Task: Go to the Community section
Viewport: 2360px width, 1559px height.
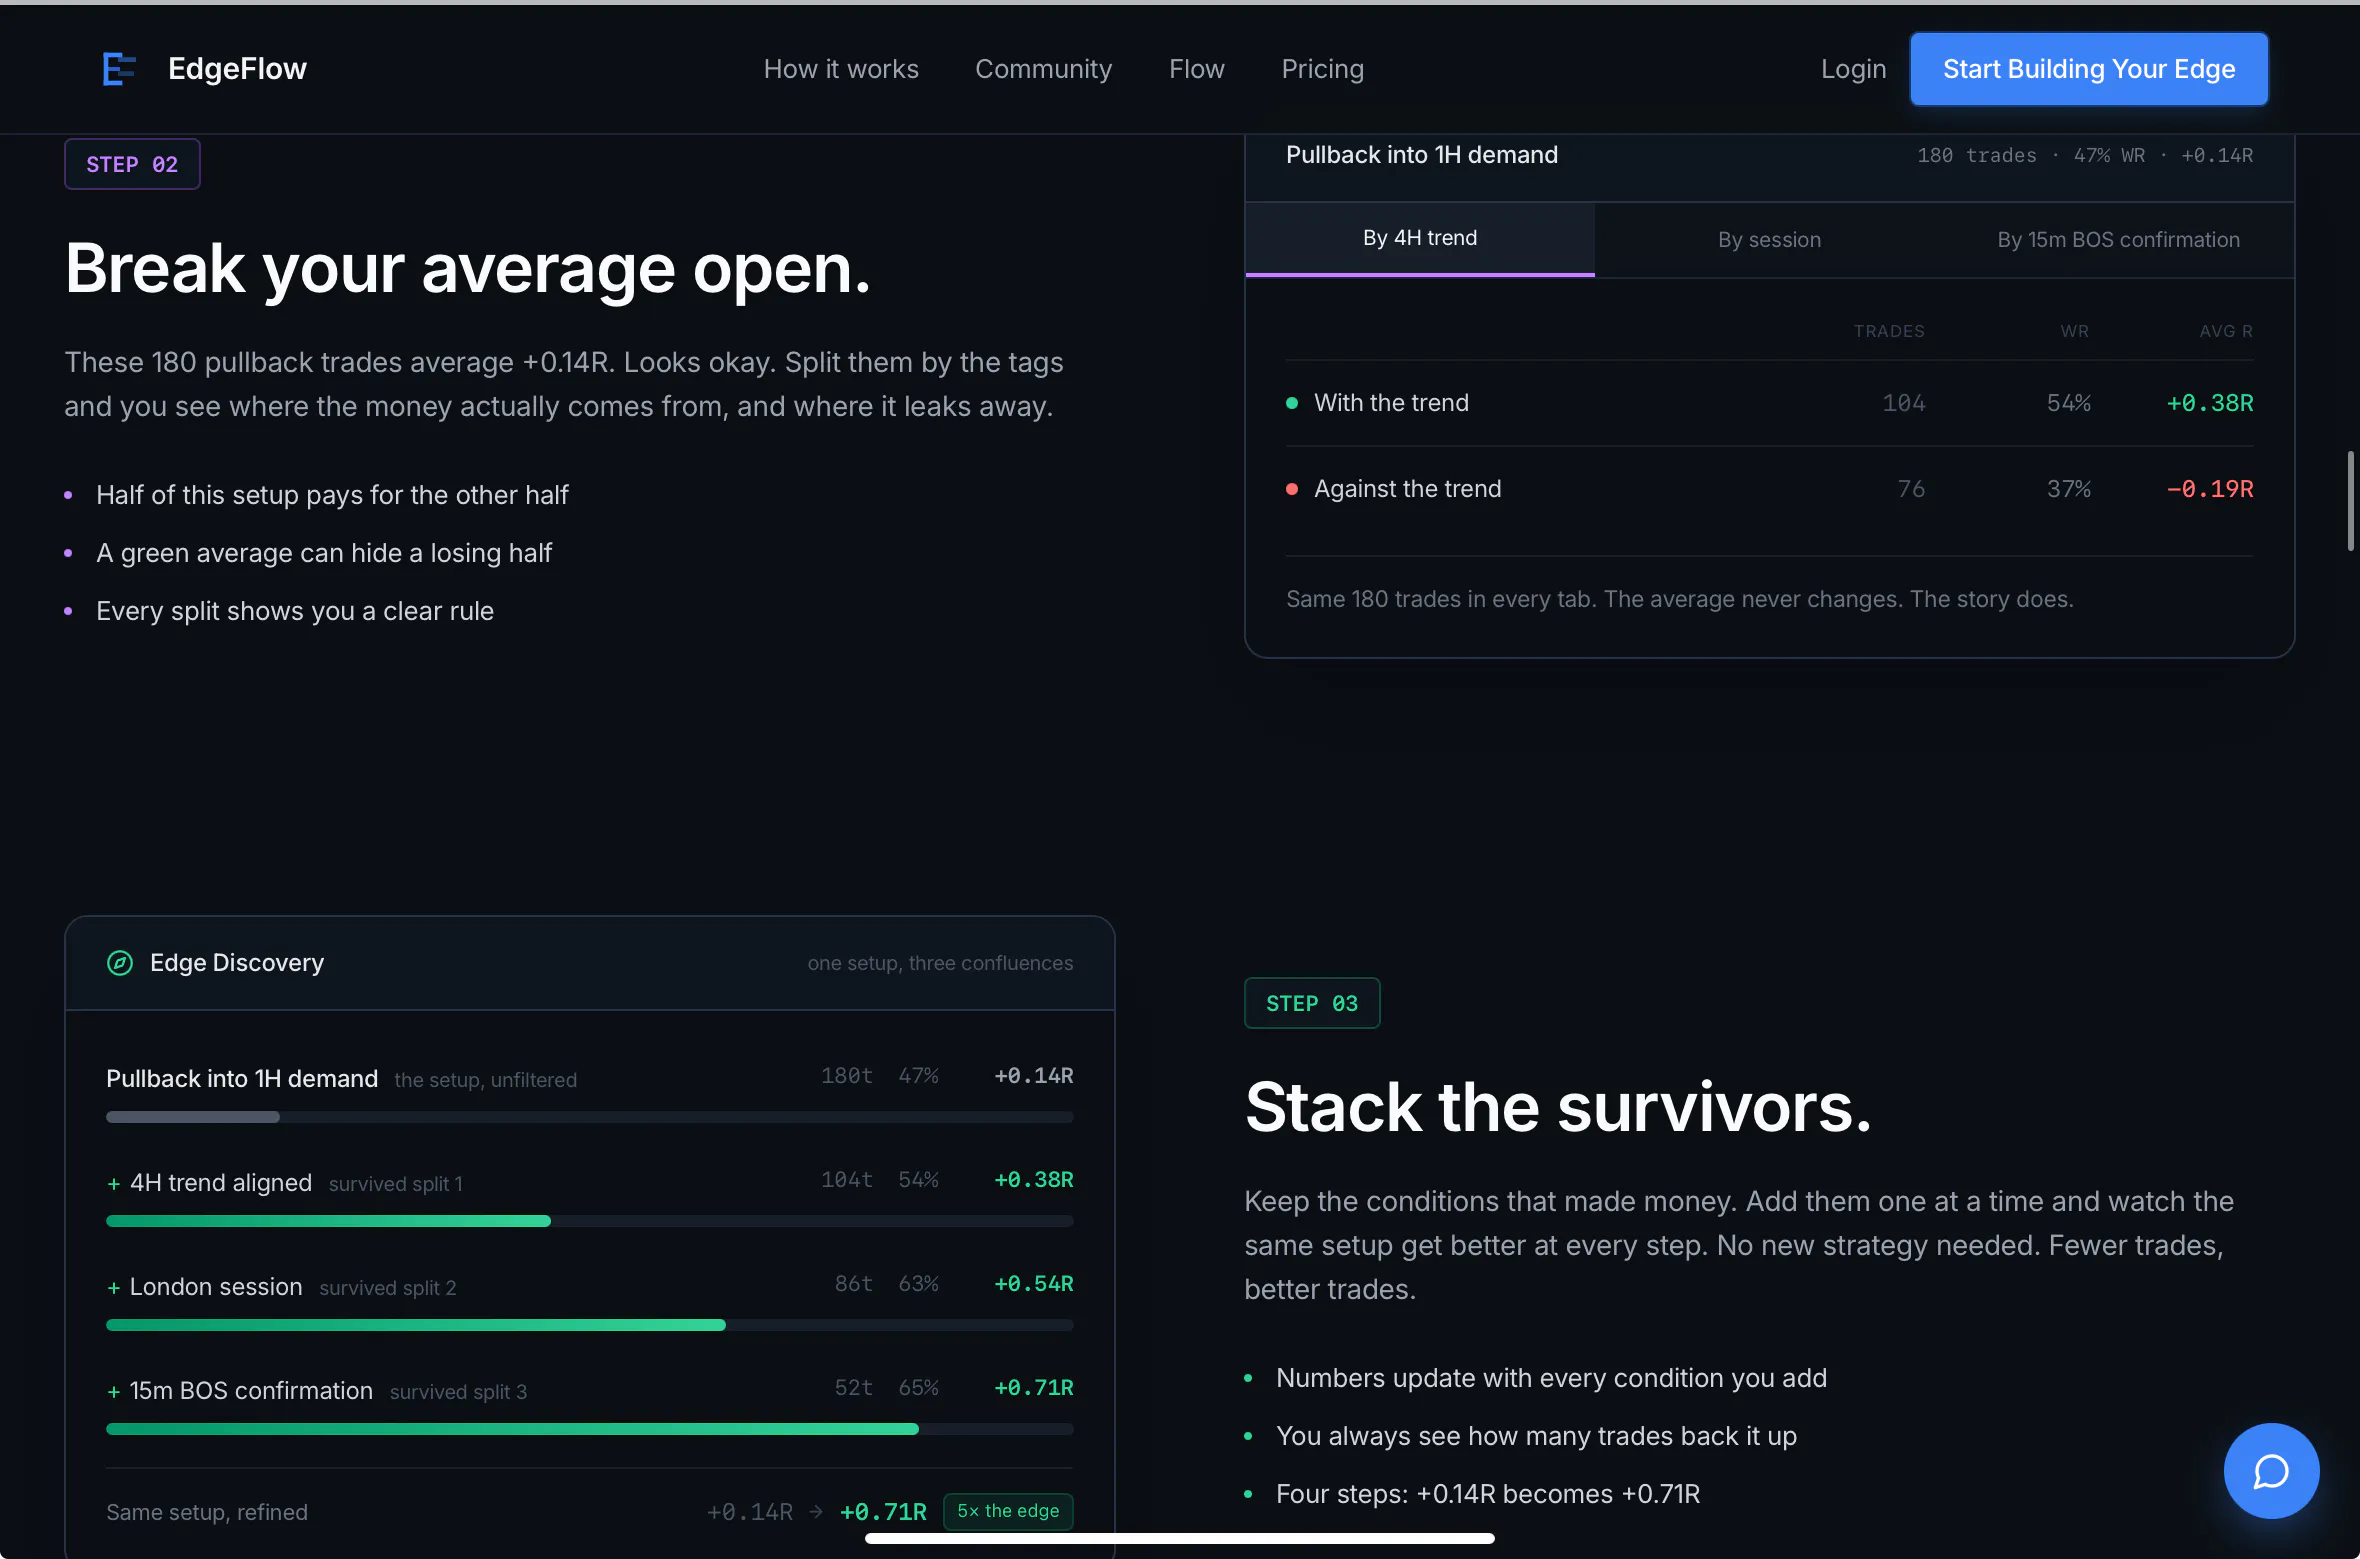Action: coord(1043,69)
